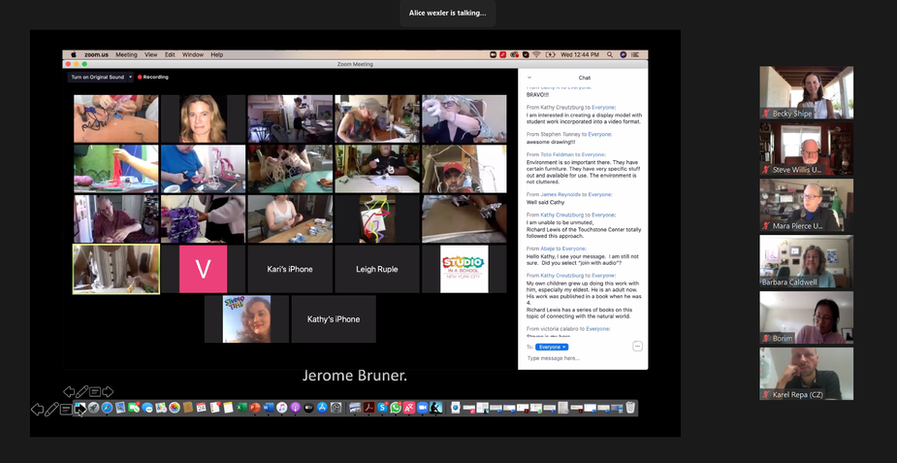897x463 pixels.
Task: Open the Trash in the dock
Action: pos(630,407)
